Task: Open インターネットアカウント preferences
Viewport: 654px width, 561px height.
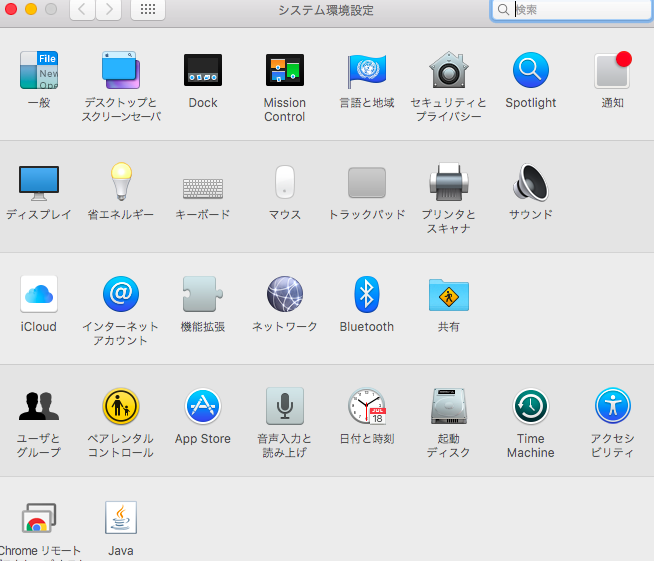Action: (x=121, y=294)
